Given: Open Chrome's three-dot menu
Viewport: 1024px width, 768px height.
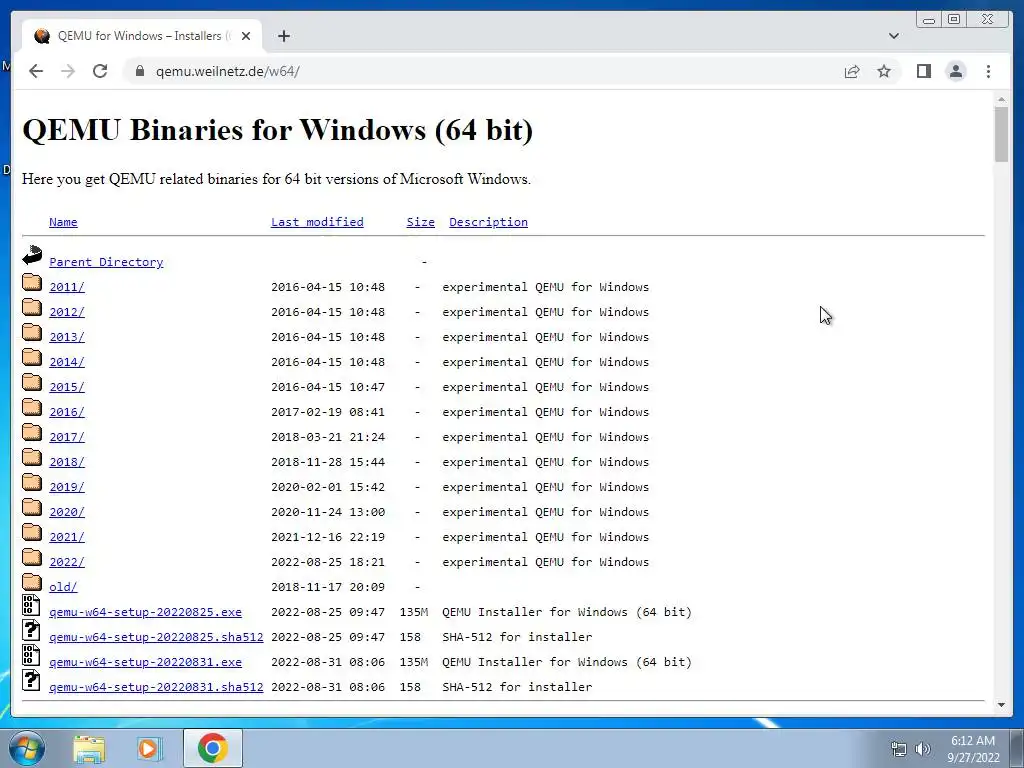Looking at the screenshot, I should [988, 71].
